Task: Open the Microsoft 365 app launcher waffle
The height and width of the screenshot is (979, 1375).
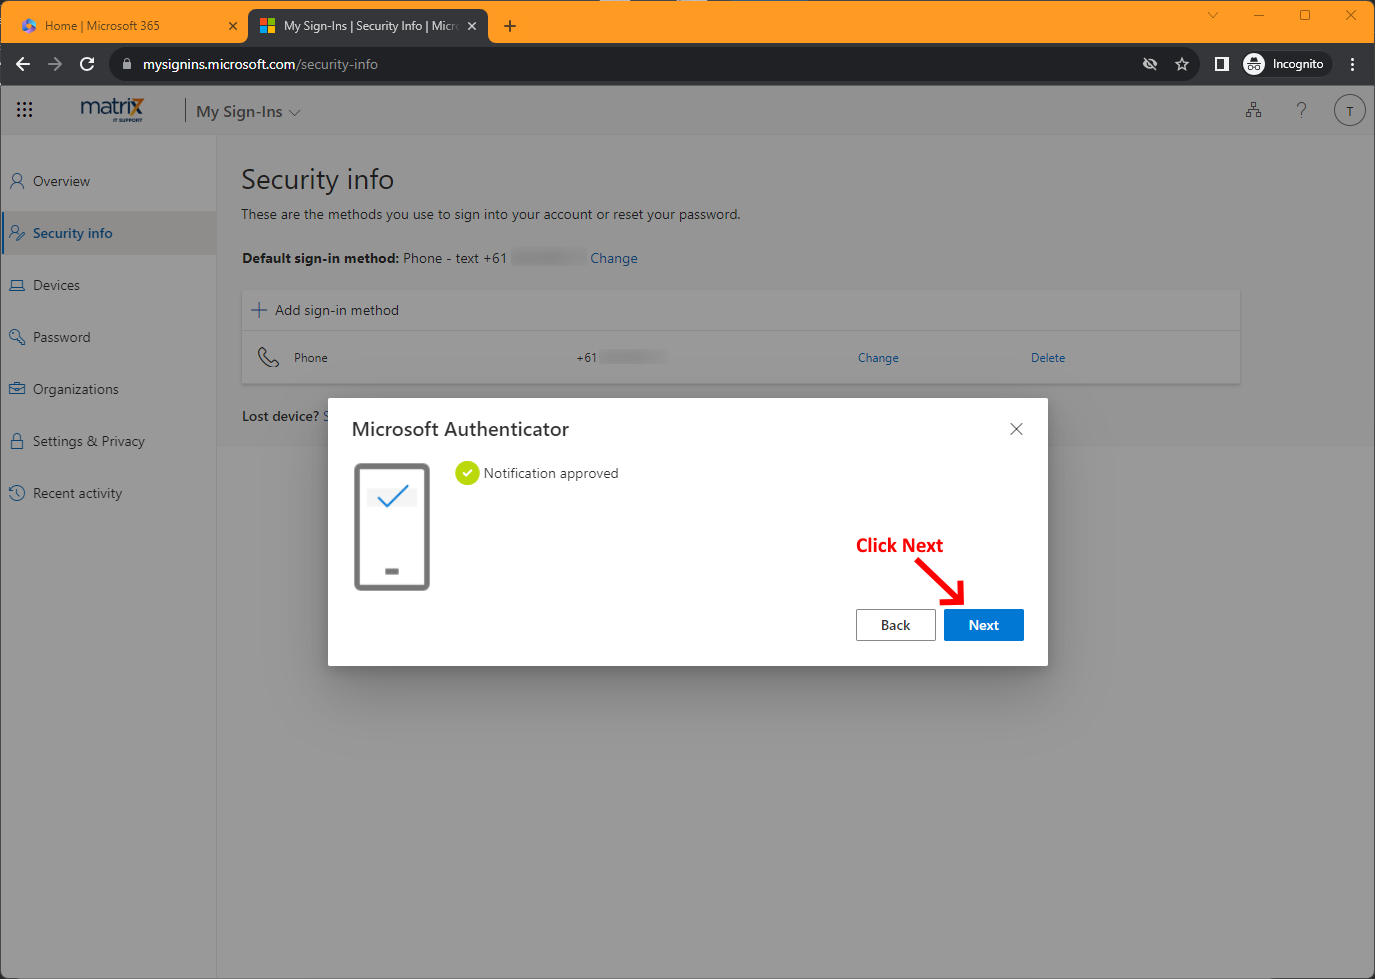Action: click(24, 109)
